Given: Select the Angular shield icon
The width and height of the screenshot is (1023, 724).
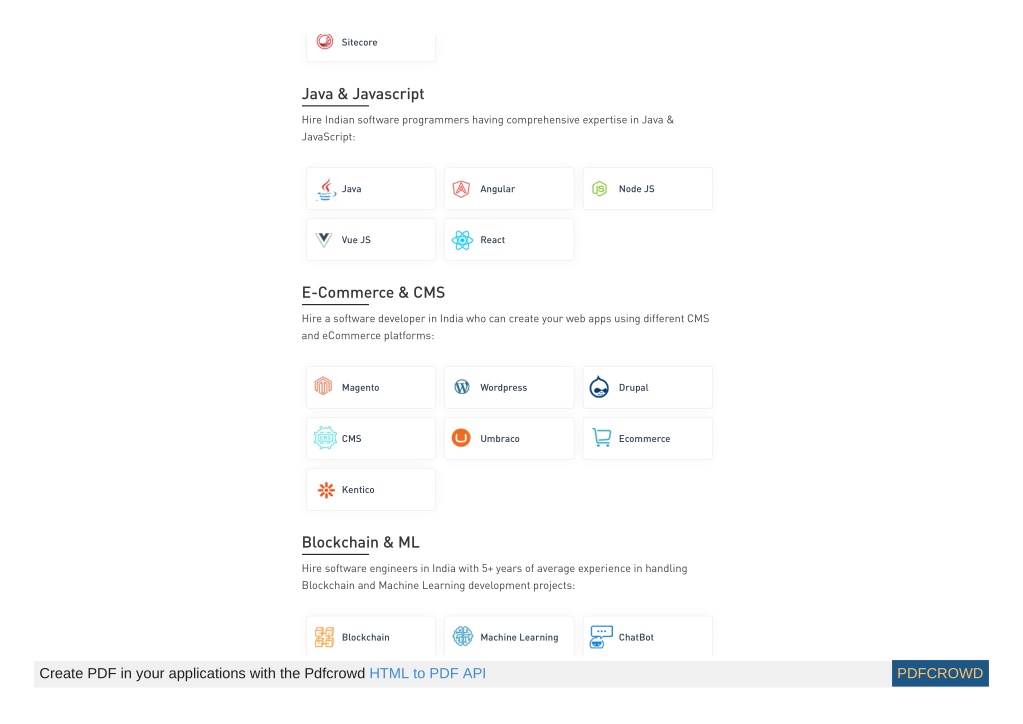Looking at the screenshot, I should tap(461, 189).
